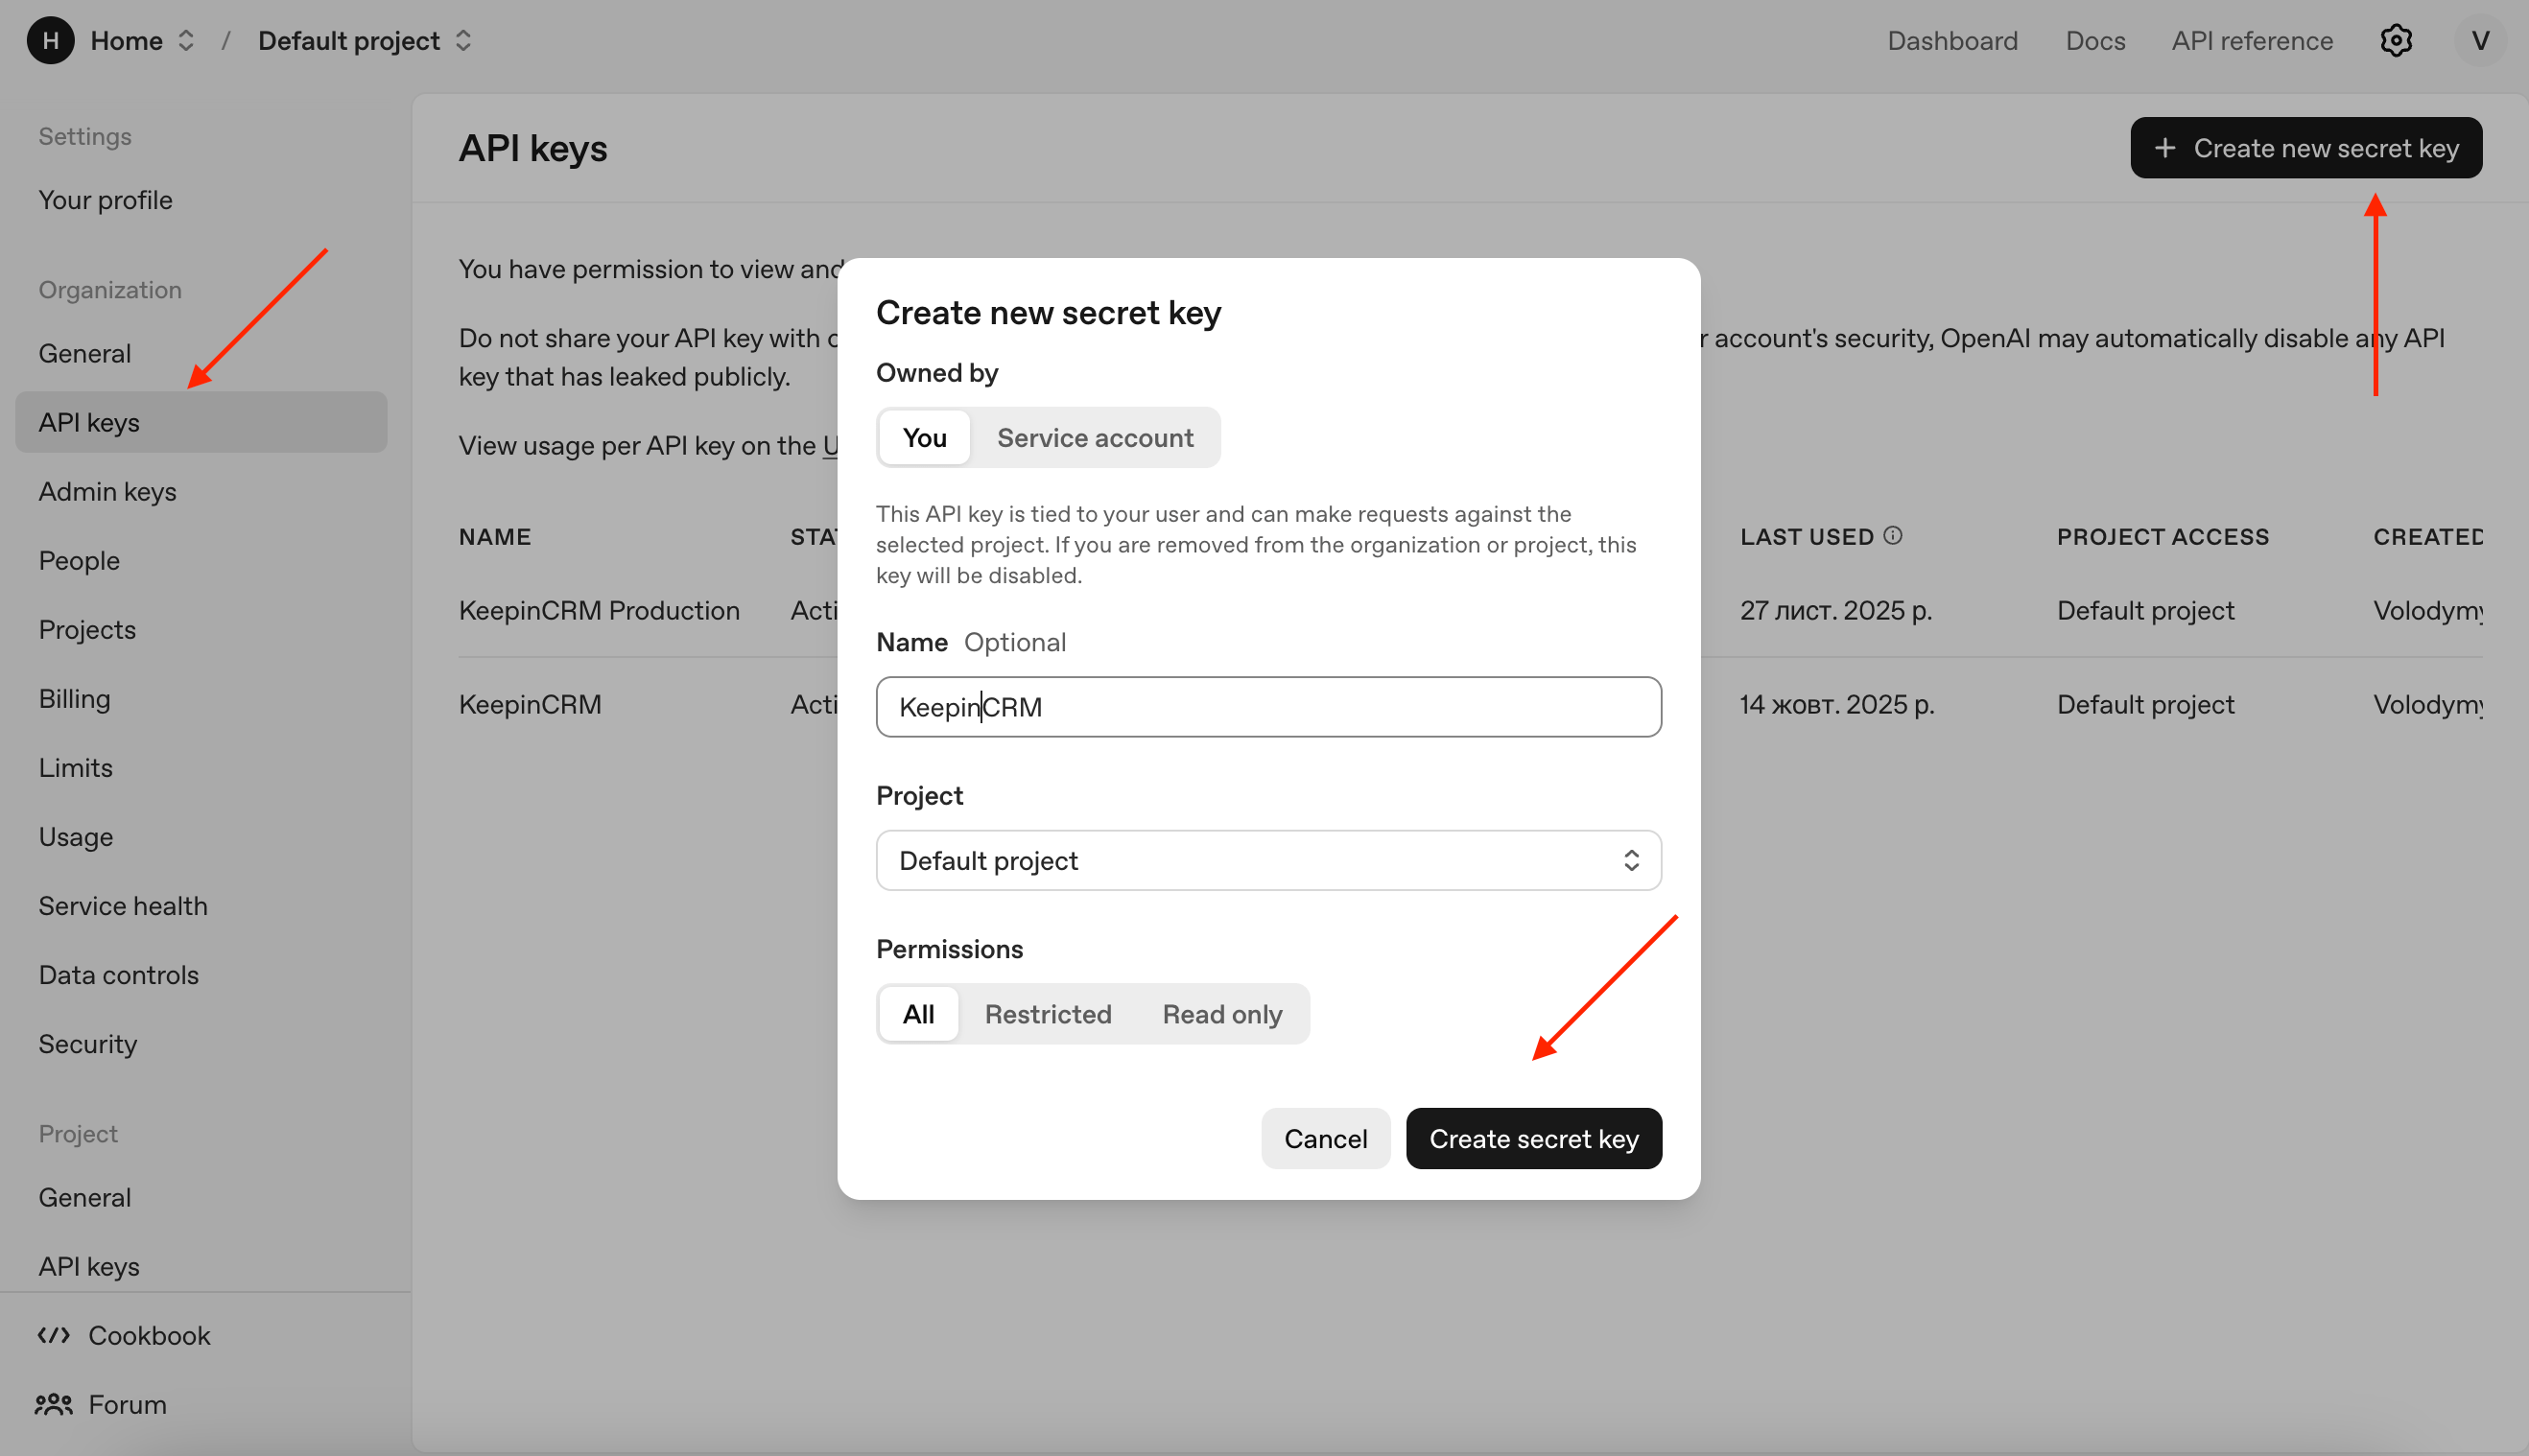Expand the Default project breadcrumb switcher

(464, 40)
